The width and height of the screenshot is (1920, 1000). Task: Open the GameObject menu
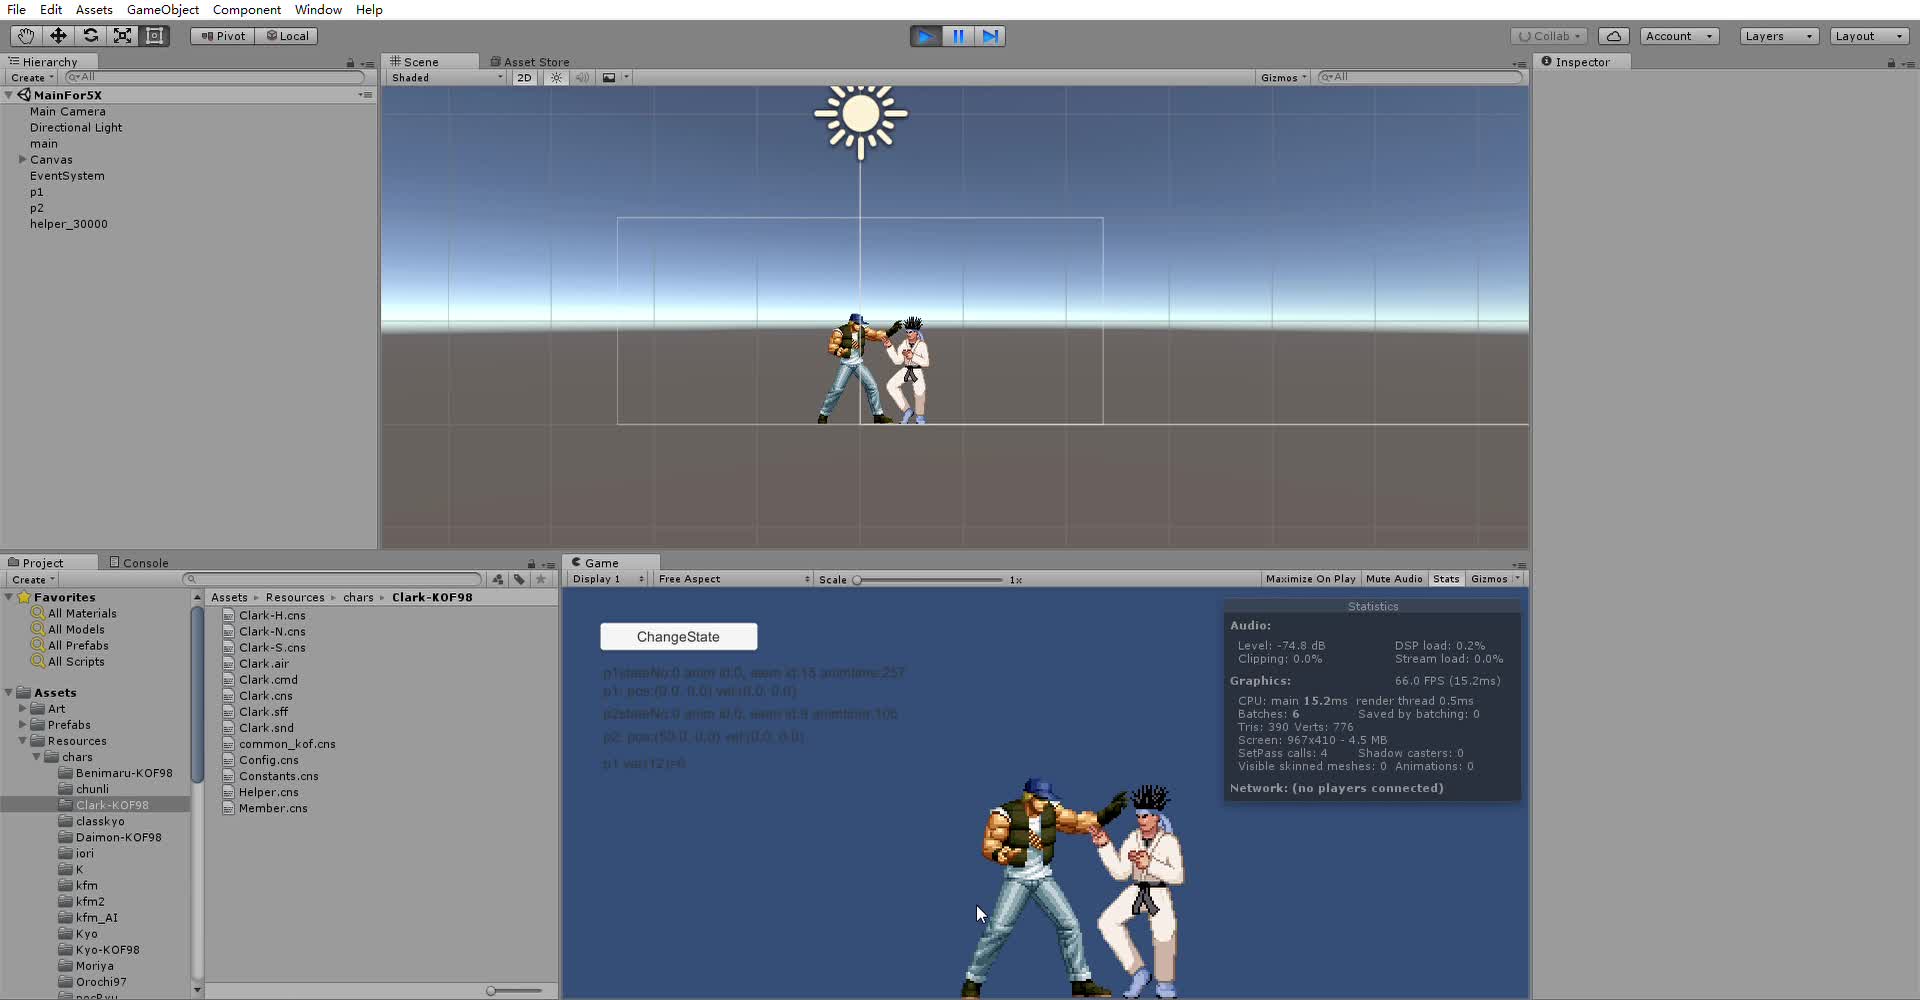pos(162,9)
